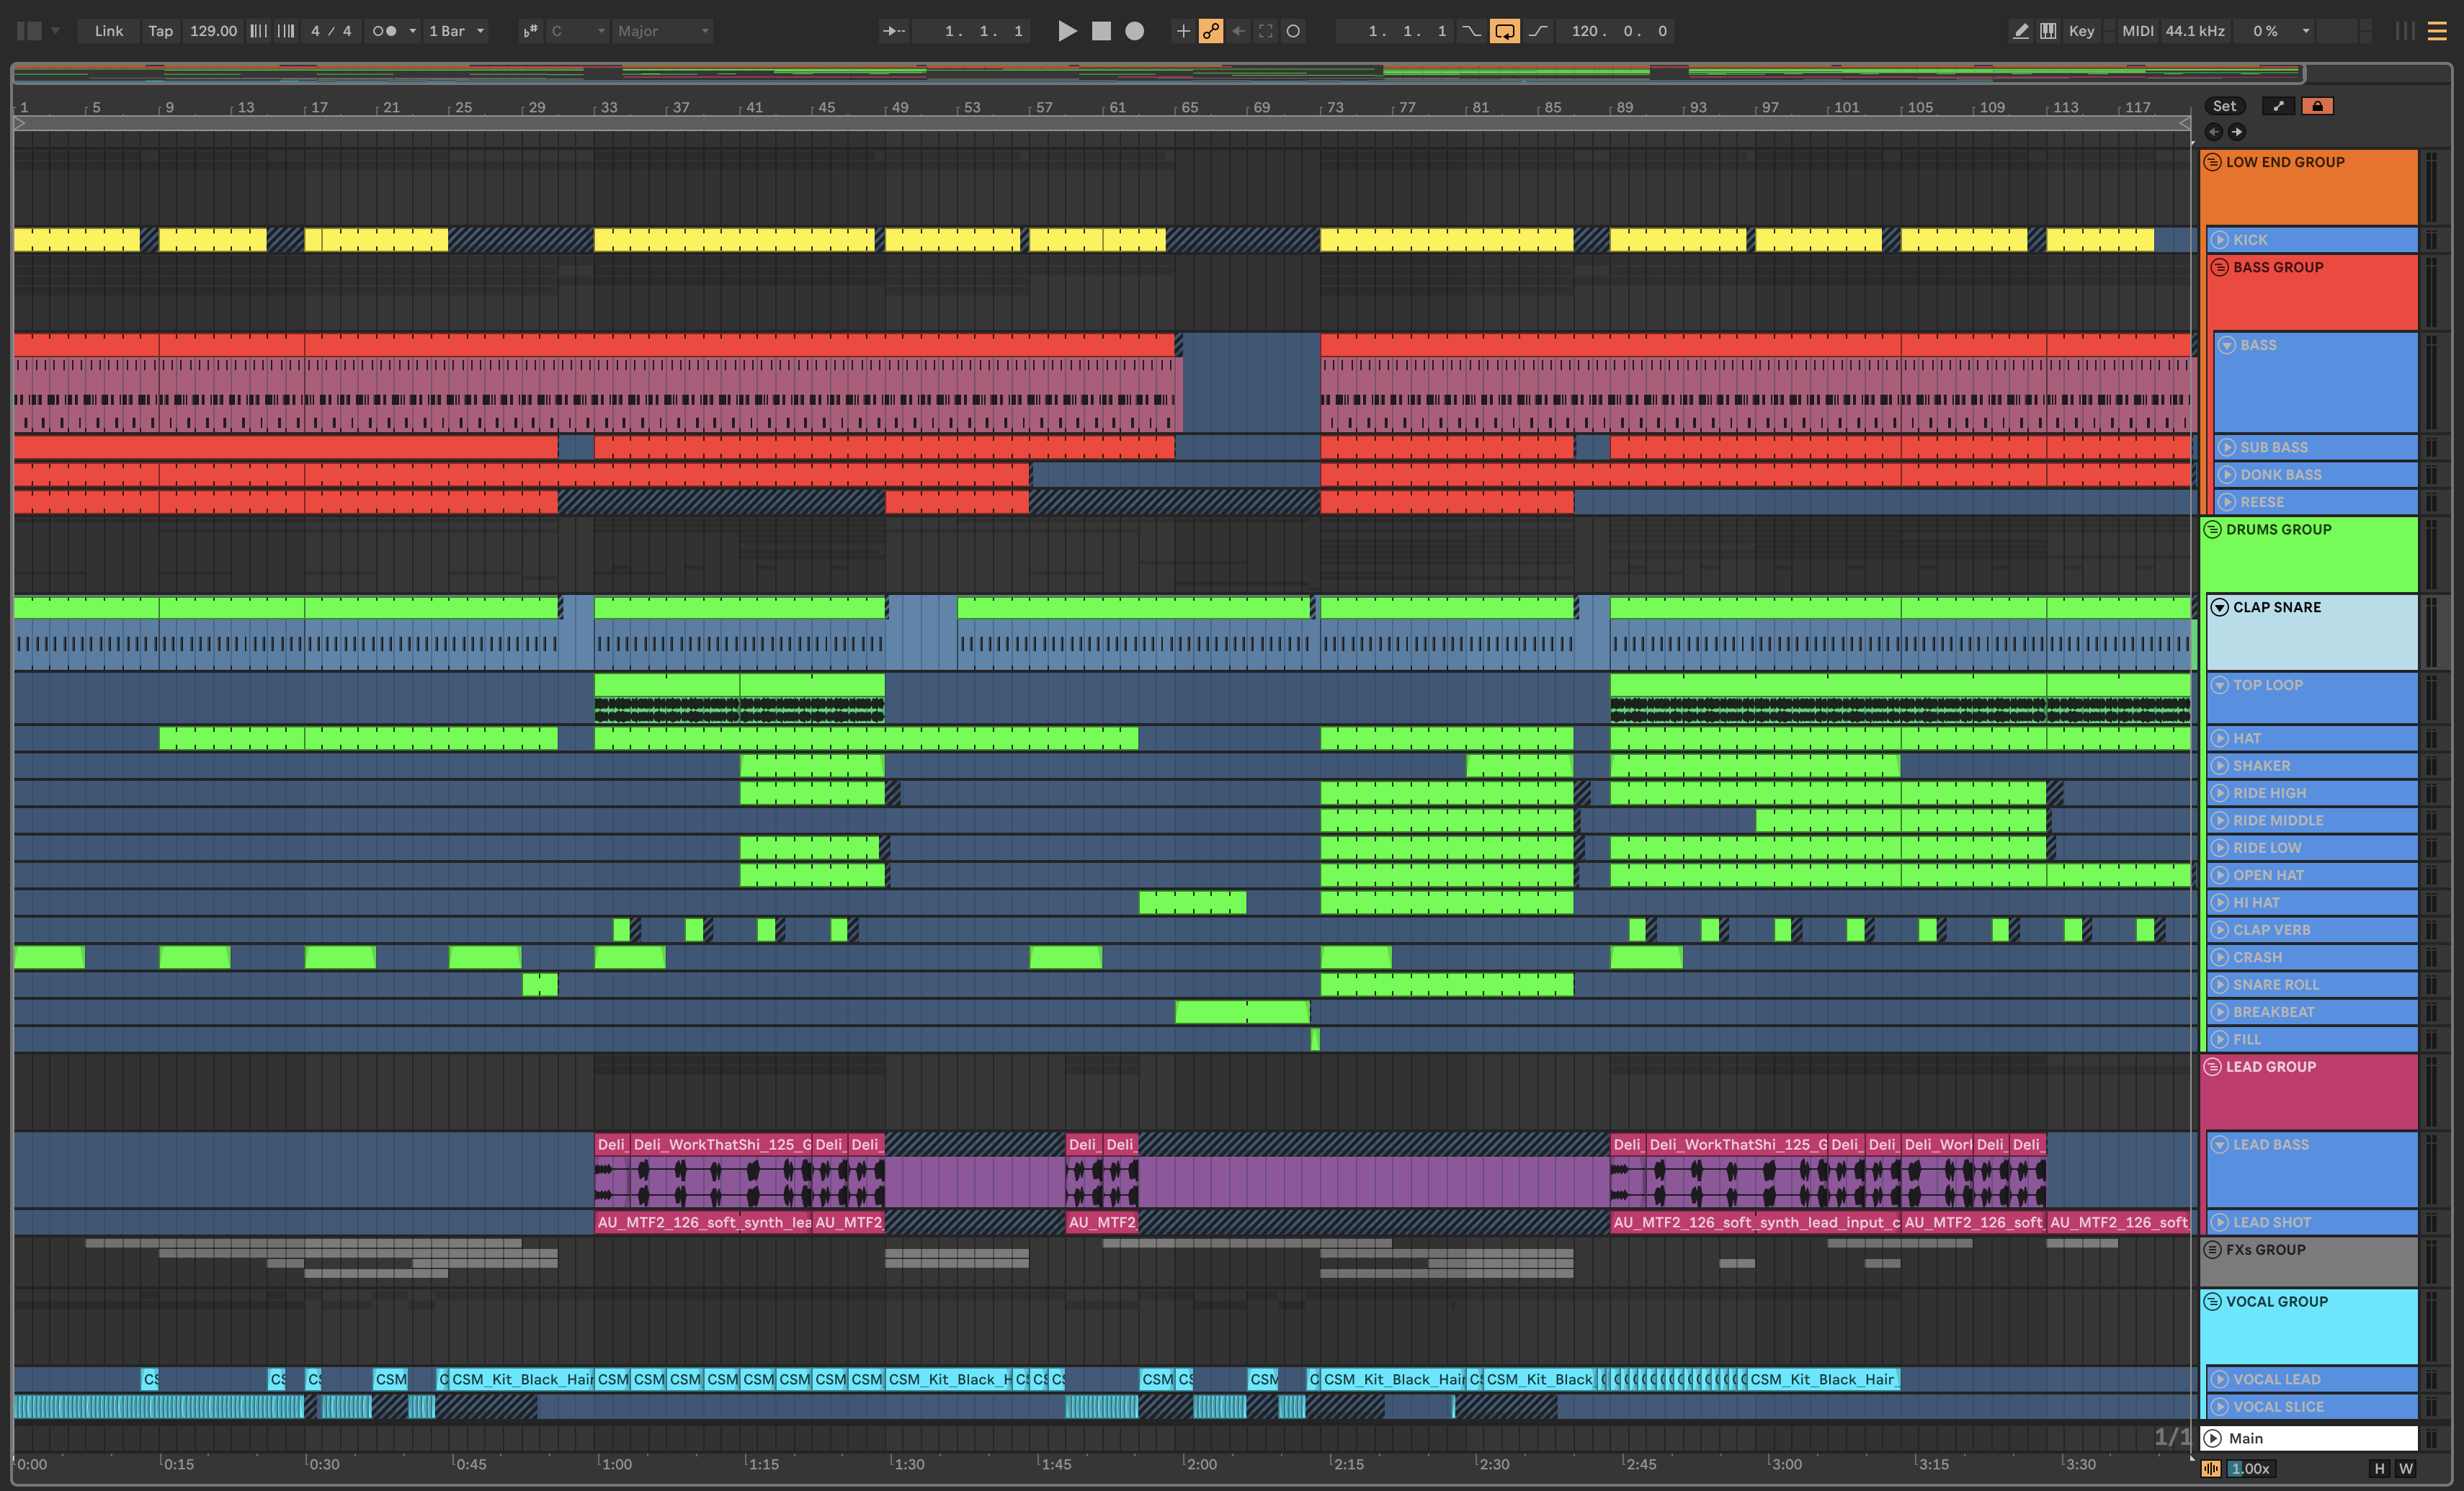Toggle Scale Mode flat-sharp icon
2464x1491 pixels.
tap(530, 31)
